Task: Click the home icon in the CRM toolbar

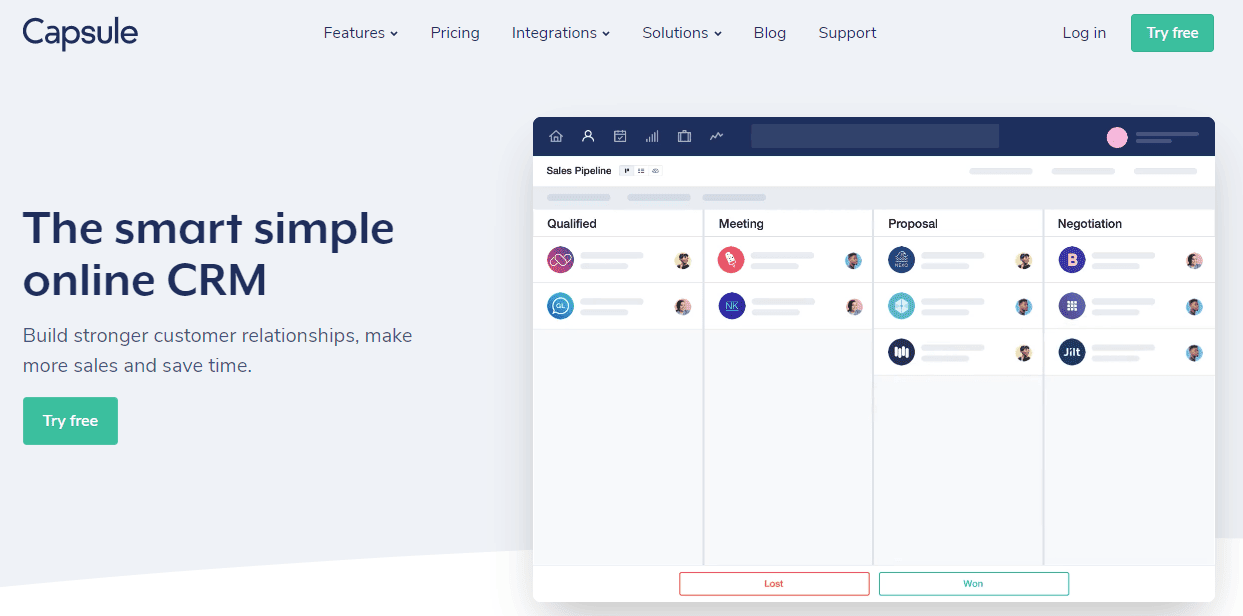Action: tap(556, 137)
